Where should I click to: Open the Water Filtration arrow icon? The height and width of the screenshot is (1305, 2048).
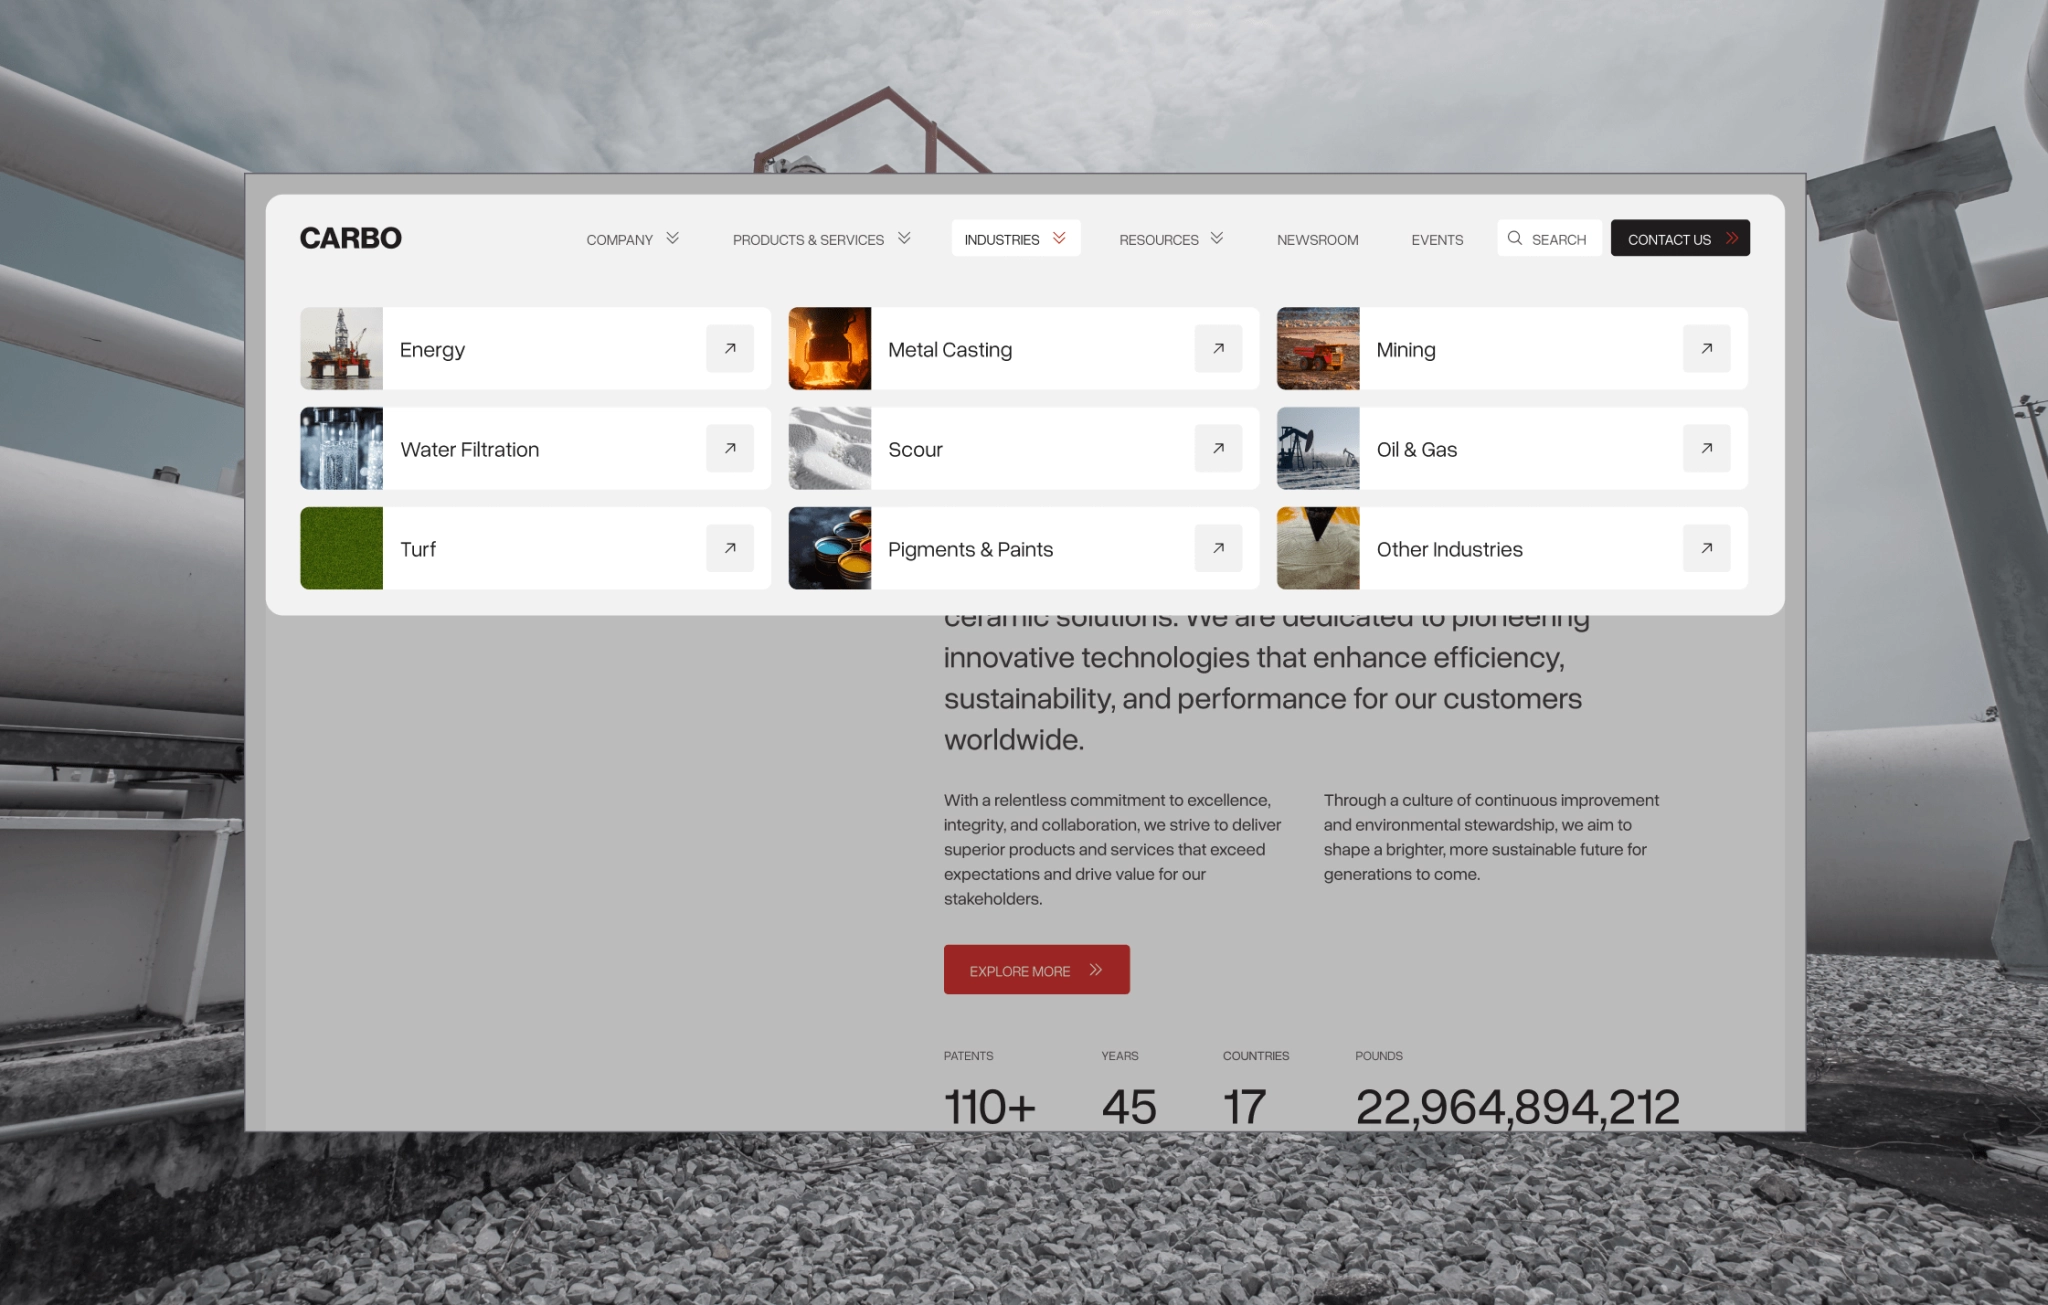click(730, 449)
